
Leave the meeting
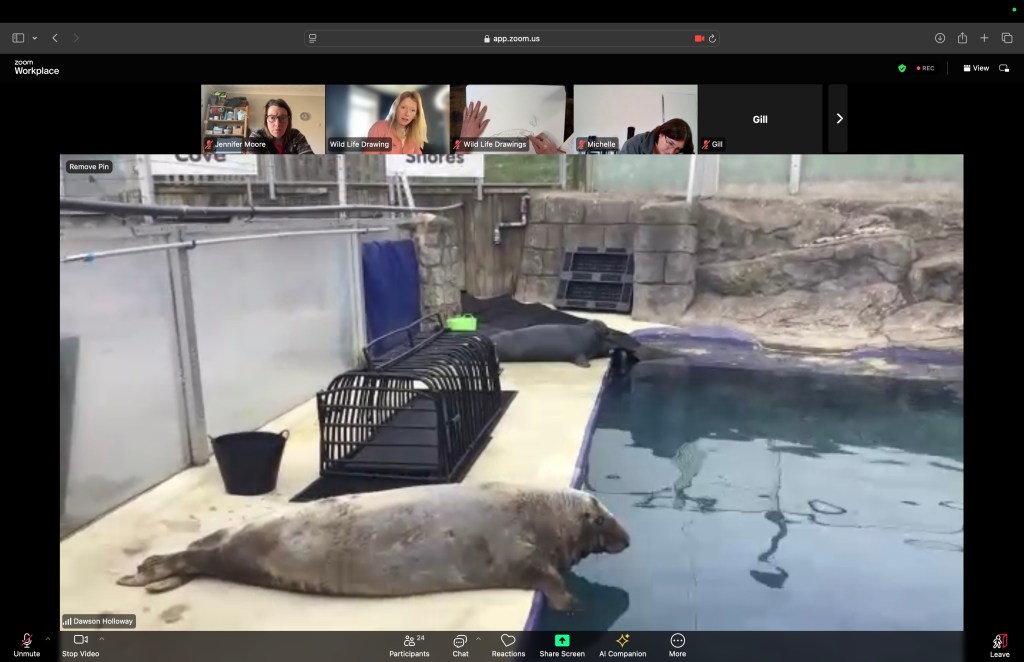click(1000, 645)
